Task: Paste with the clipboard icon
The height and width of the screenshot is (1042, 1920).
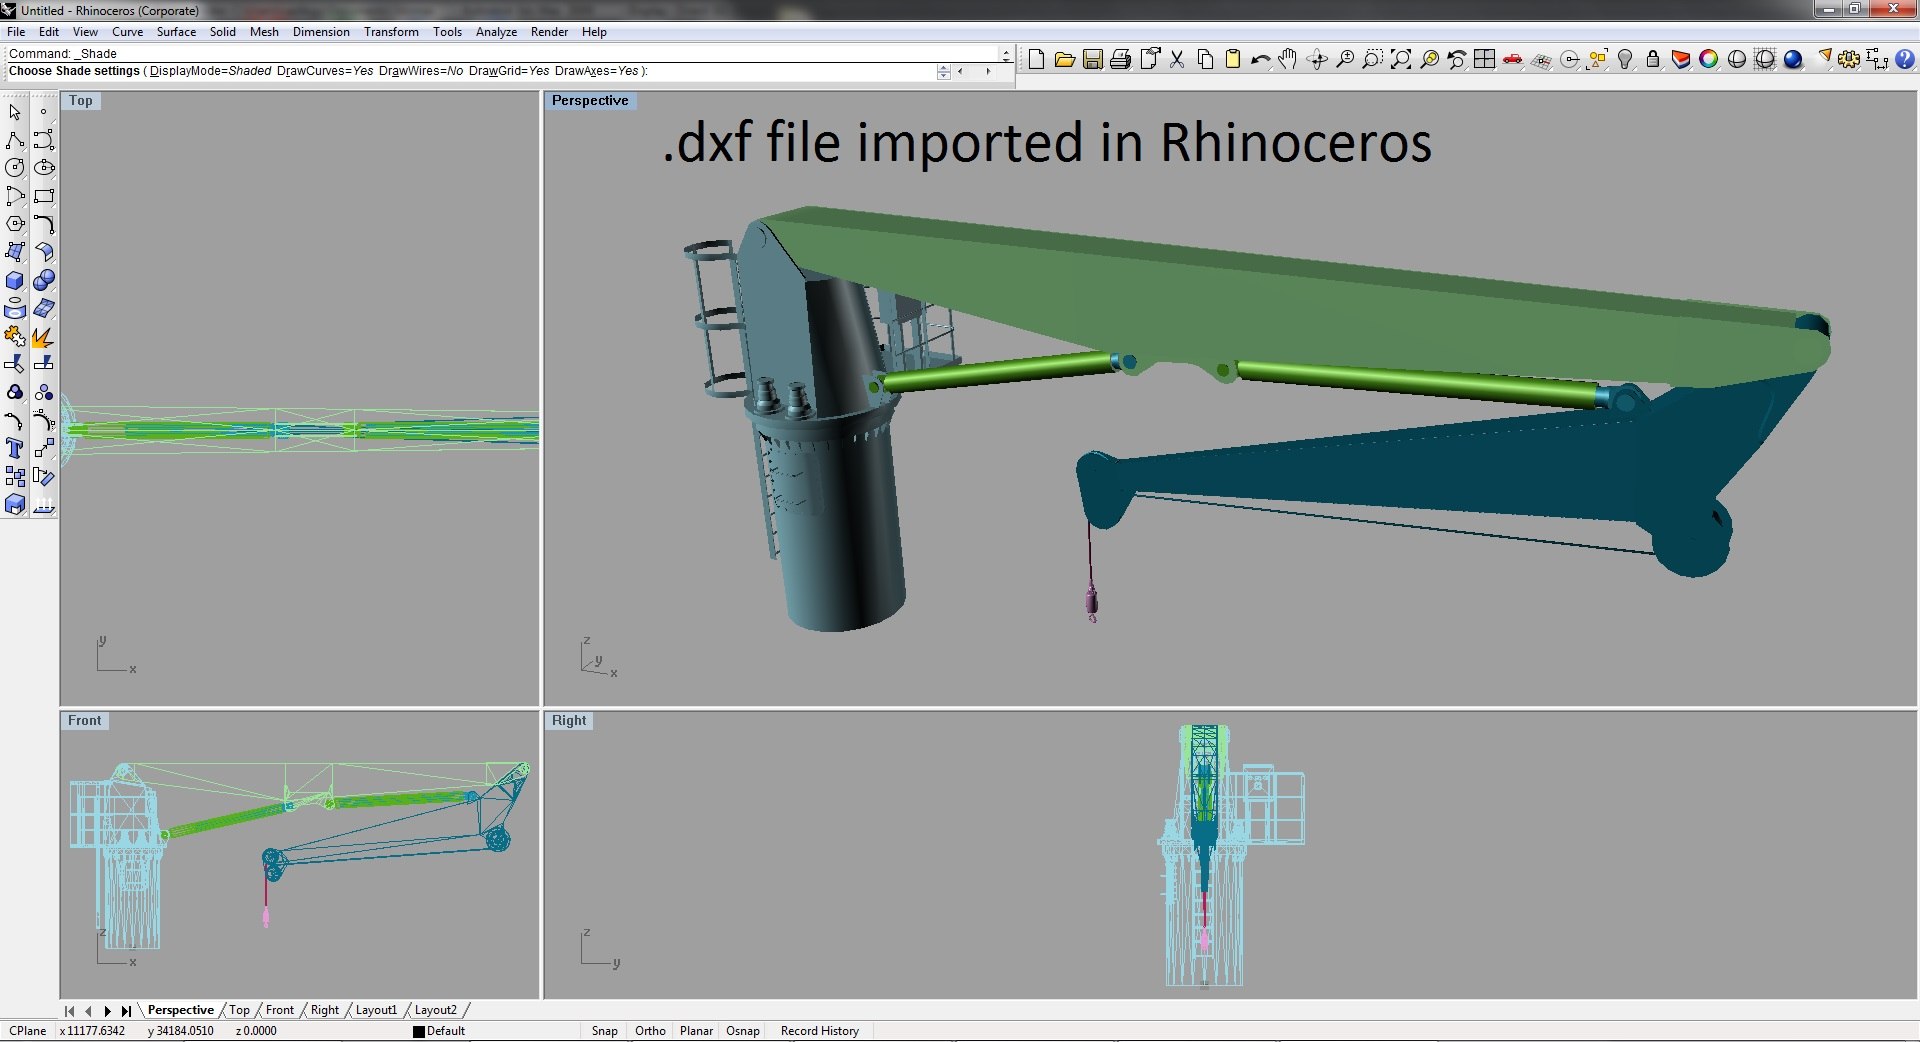Action: click(1233, 60)
